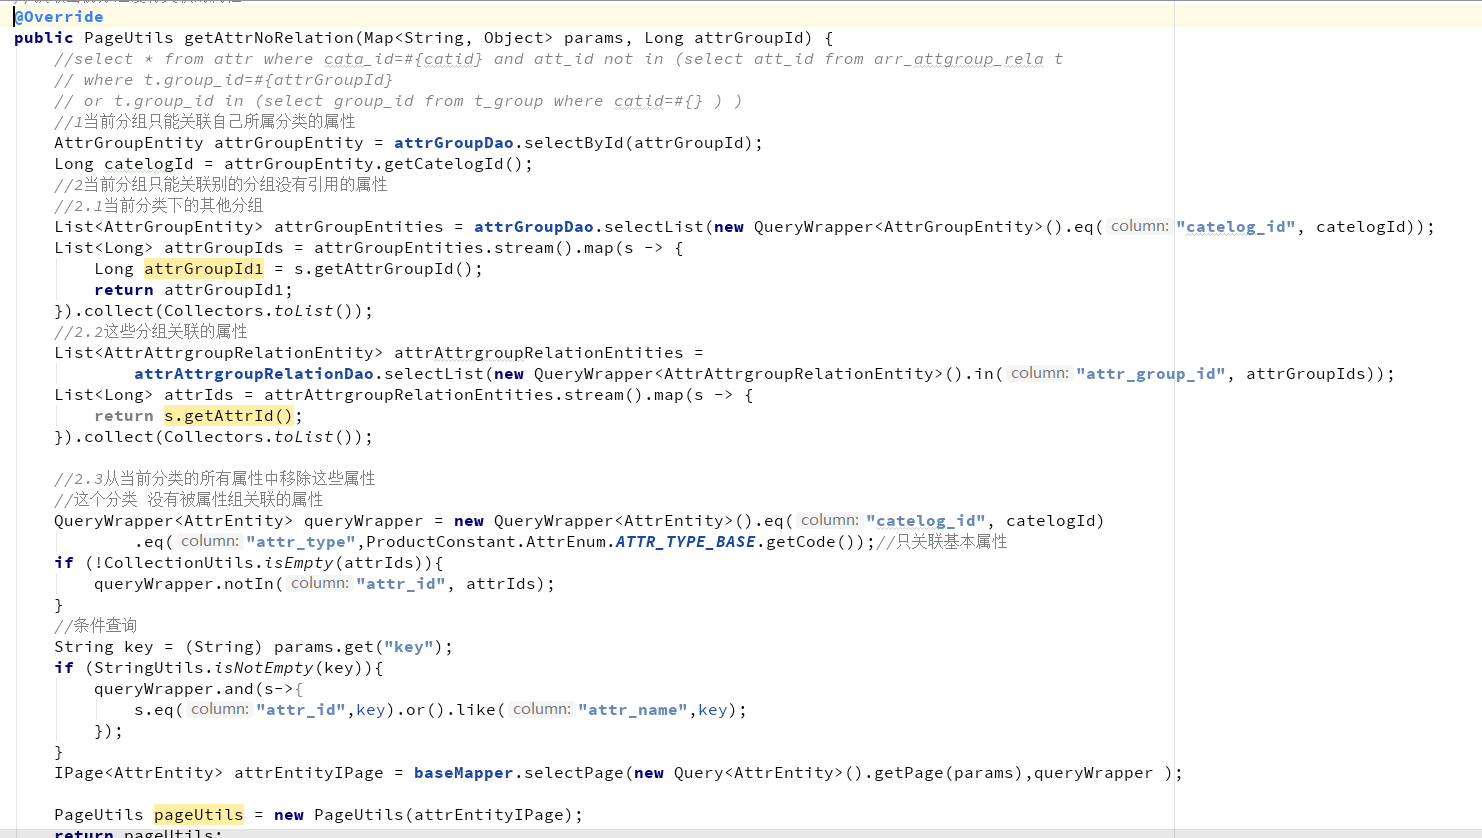Click comment '//只关联基本属性'
This screenshot has width=1482, height=838.
pyautogui.click(x=942, y=541)
